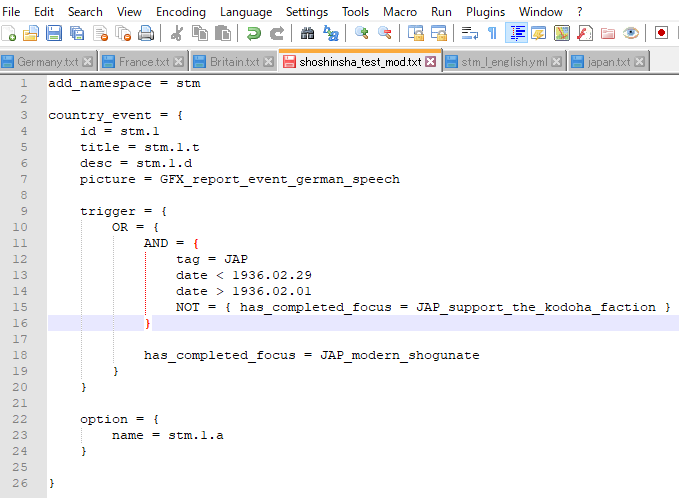Close the Germany.txt tab
The image size is (679, 498).
tap(87, 62)
